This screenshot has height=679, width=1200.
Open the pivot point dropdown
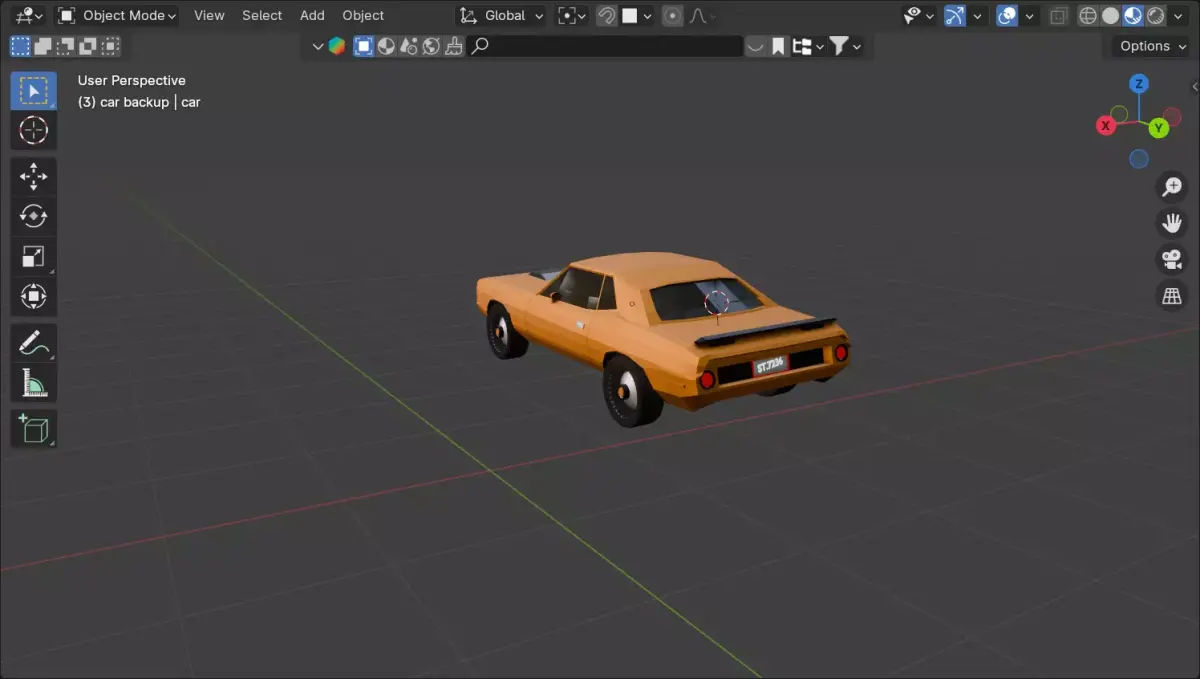[x=570, y=16]
